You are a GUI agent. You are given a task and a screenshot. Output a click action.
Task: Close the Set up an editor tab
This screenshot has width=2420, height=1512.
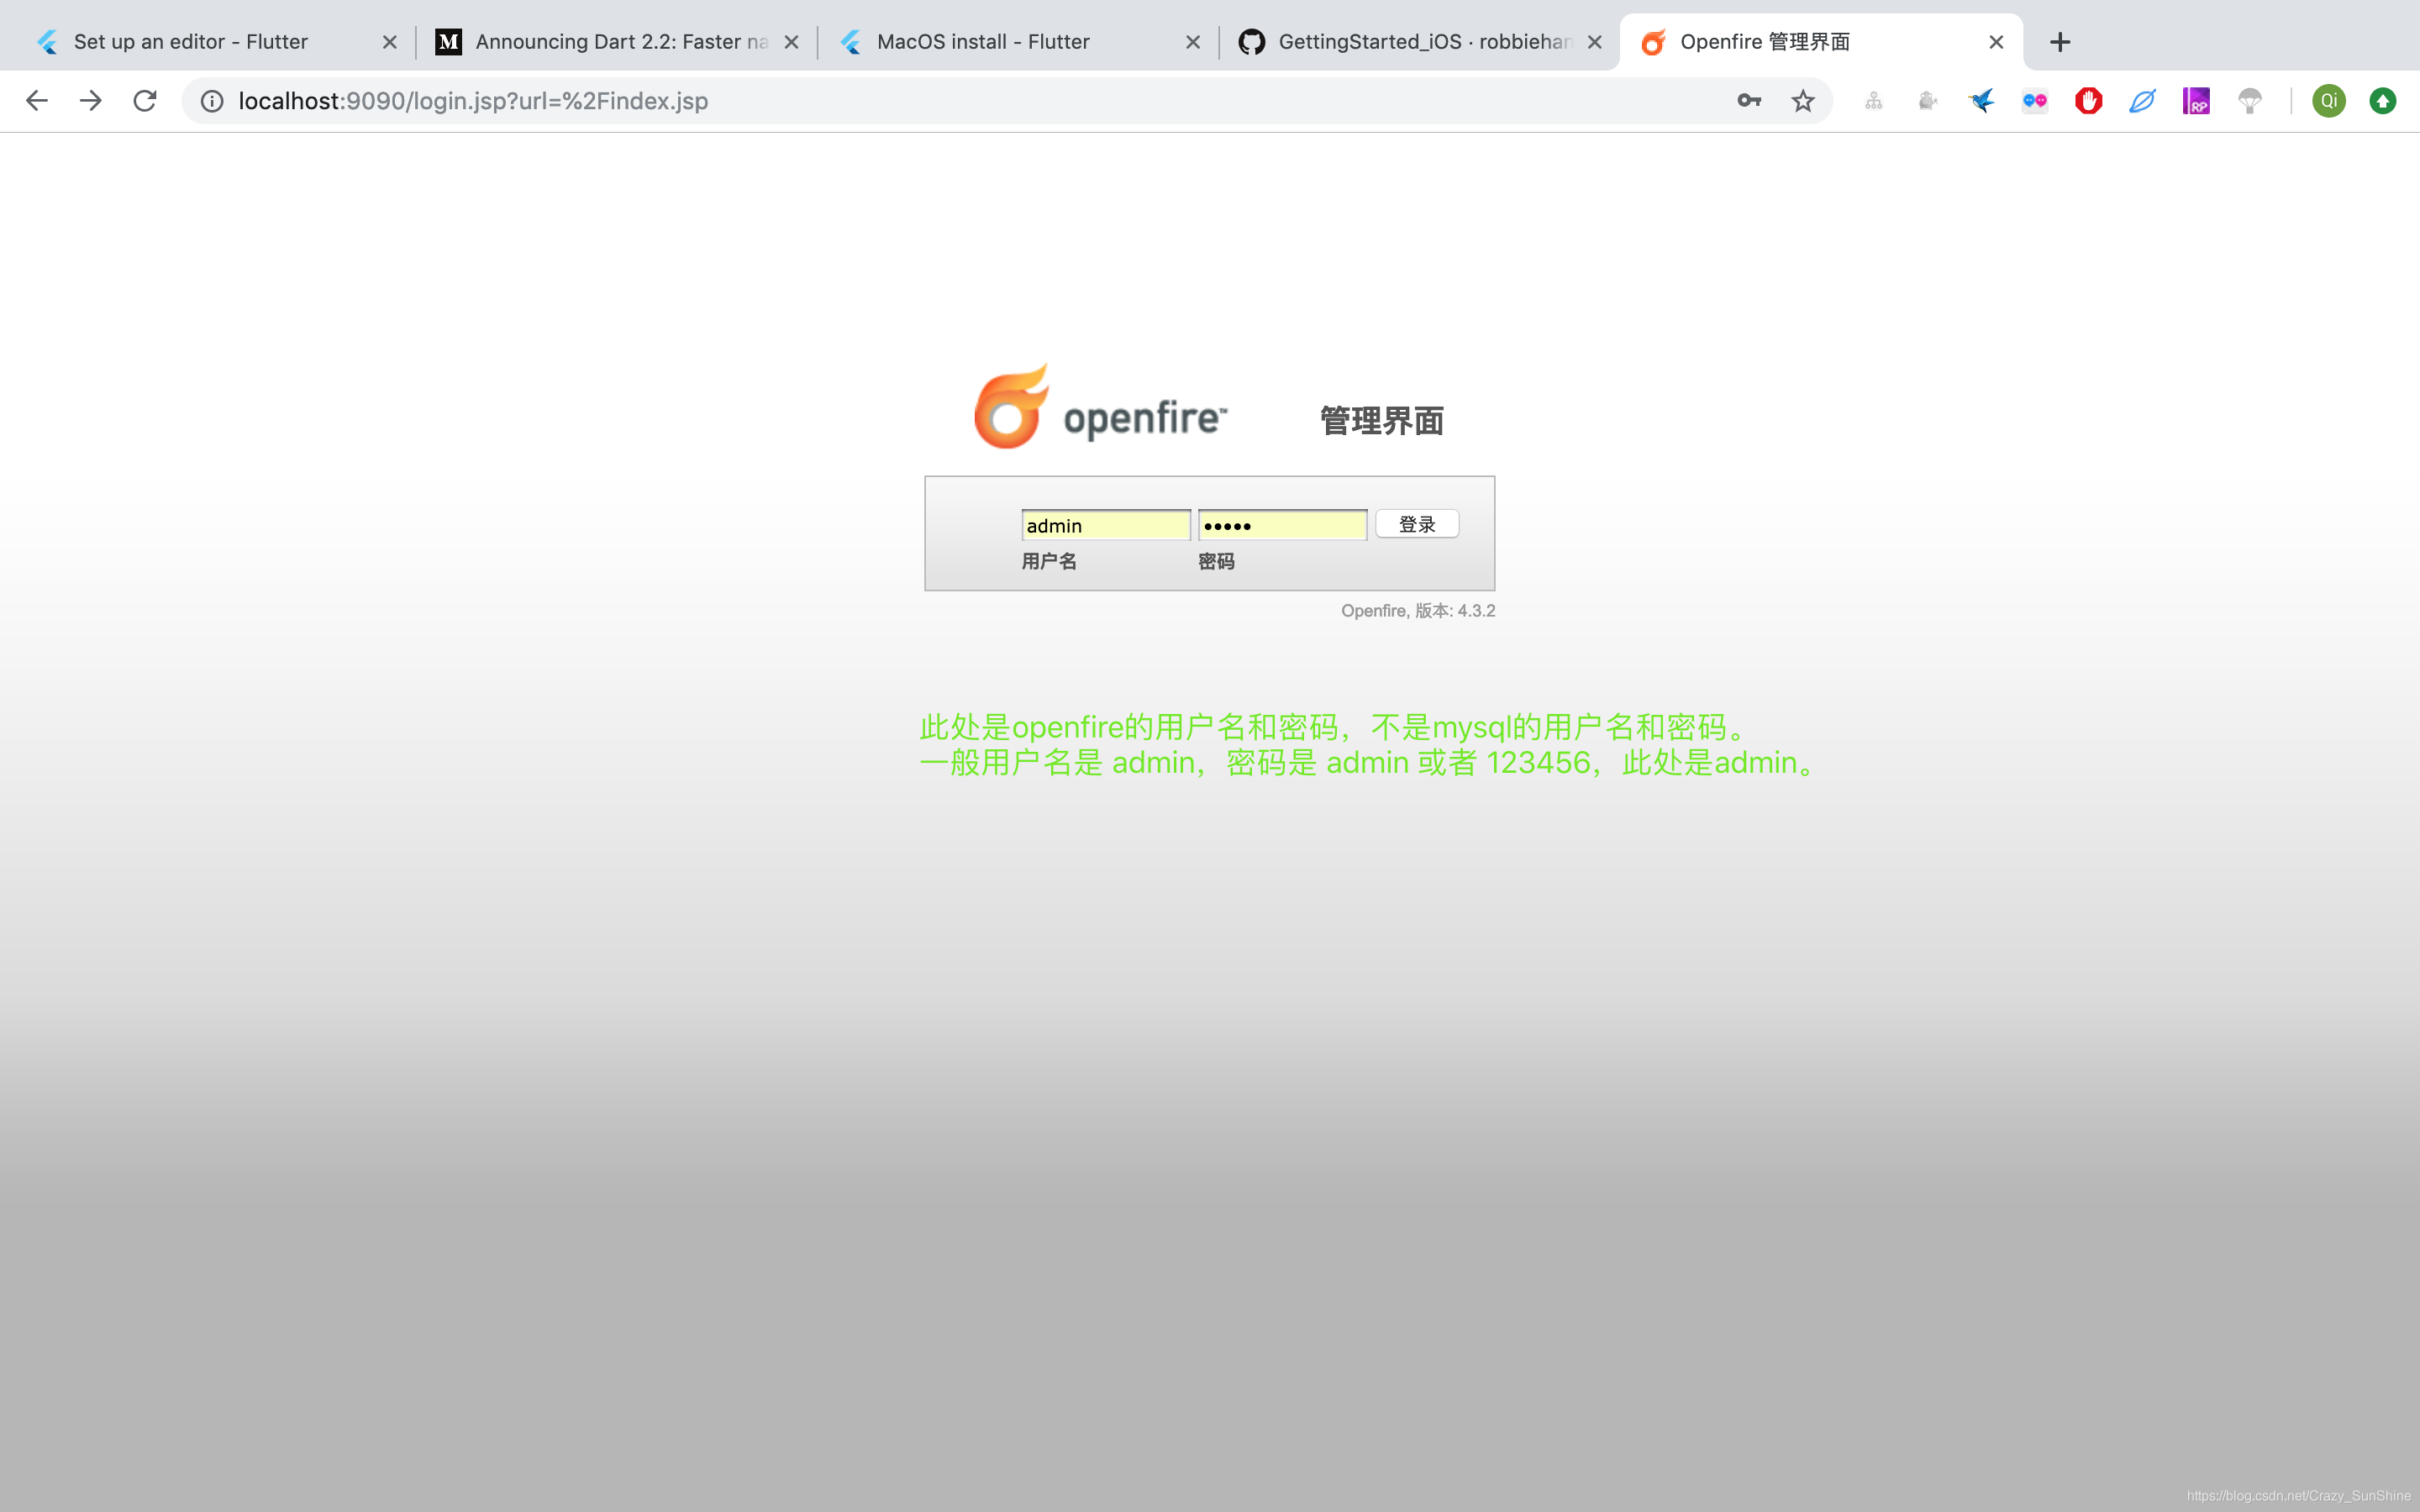[x=390, y=42]
